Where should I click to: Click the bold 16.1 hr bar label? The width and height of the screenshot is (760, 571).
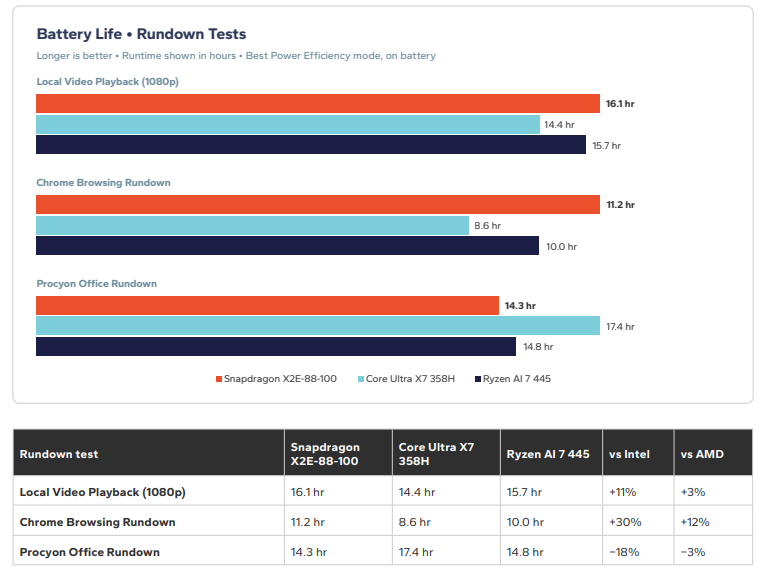pyautogui.click(x=620, y=104)
